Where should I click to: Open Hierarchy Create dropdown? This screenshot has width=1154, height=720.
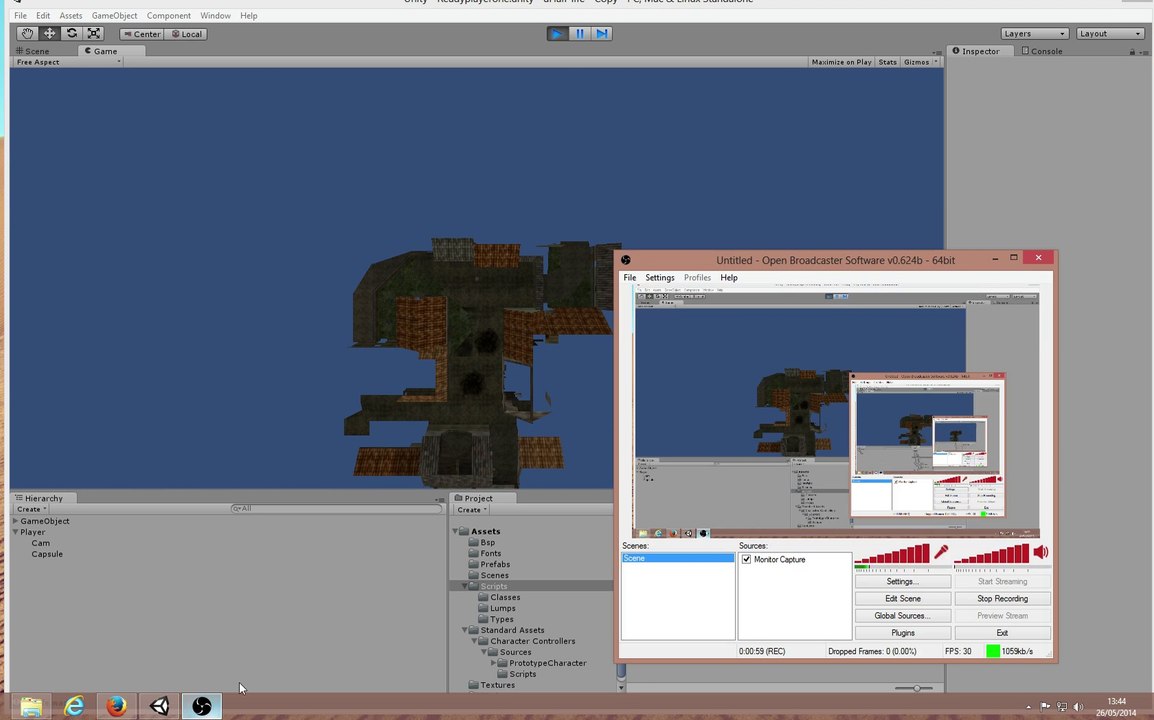point(31,509)
